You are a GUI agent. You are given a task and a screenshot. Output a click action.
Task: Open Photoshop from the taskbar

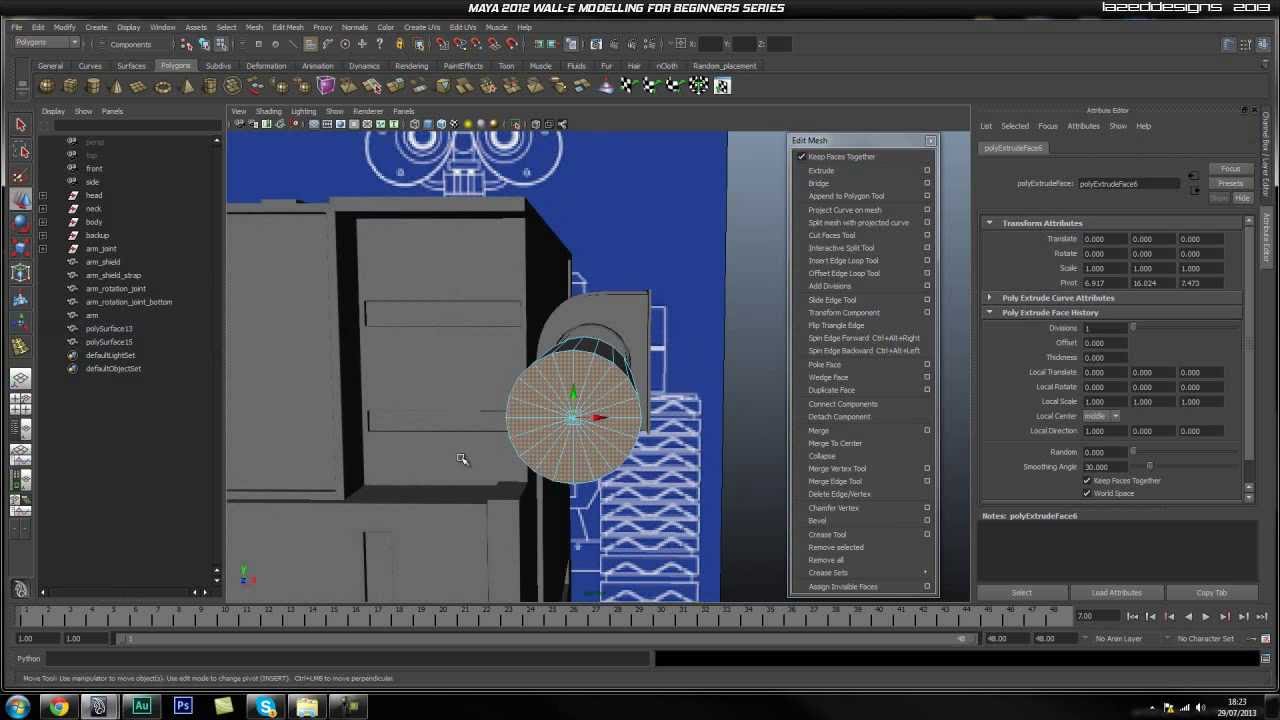coord(183,707)
